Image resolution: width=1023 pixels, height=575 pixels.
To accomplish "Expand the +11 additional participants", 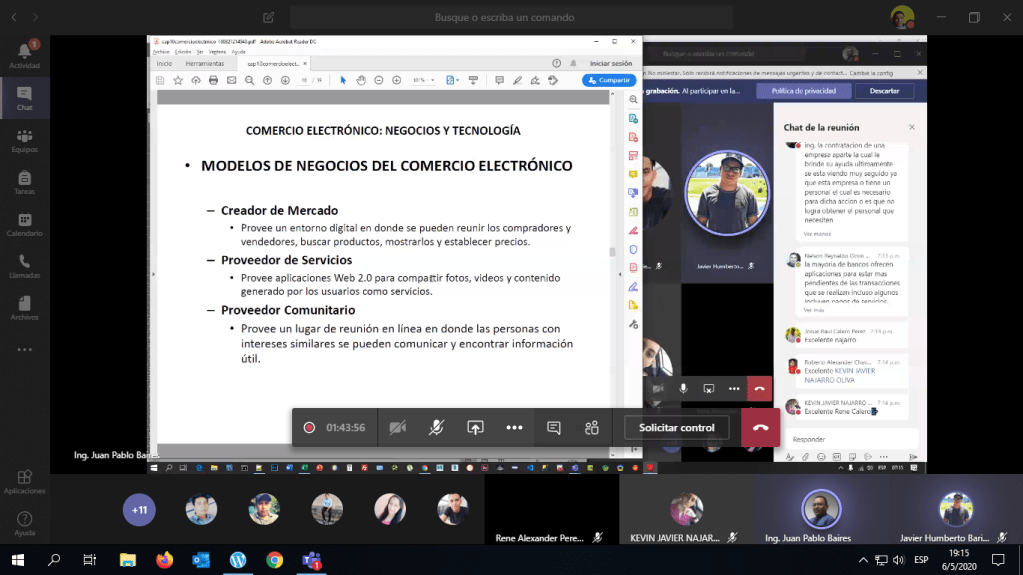I will pos(139,510).
